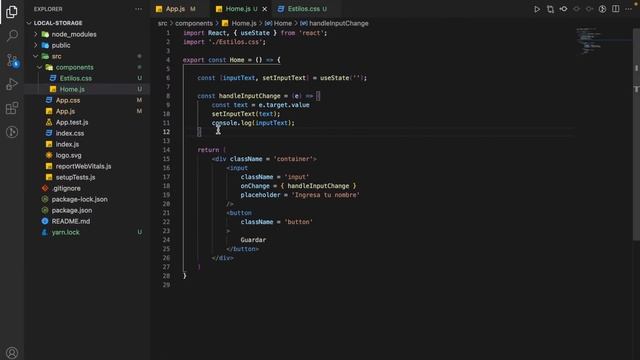Open editor more actions ellipsis
Viewport: 640px width, 360px height.
coord(629,9)
